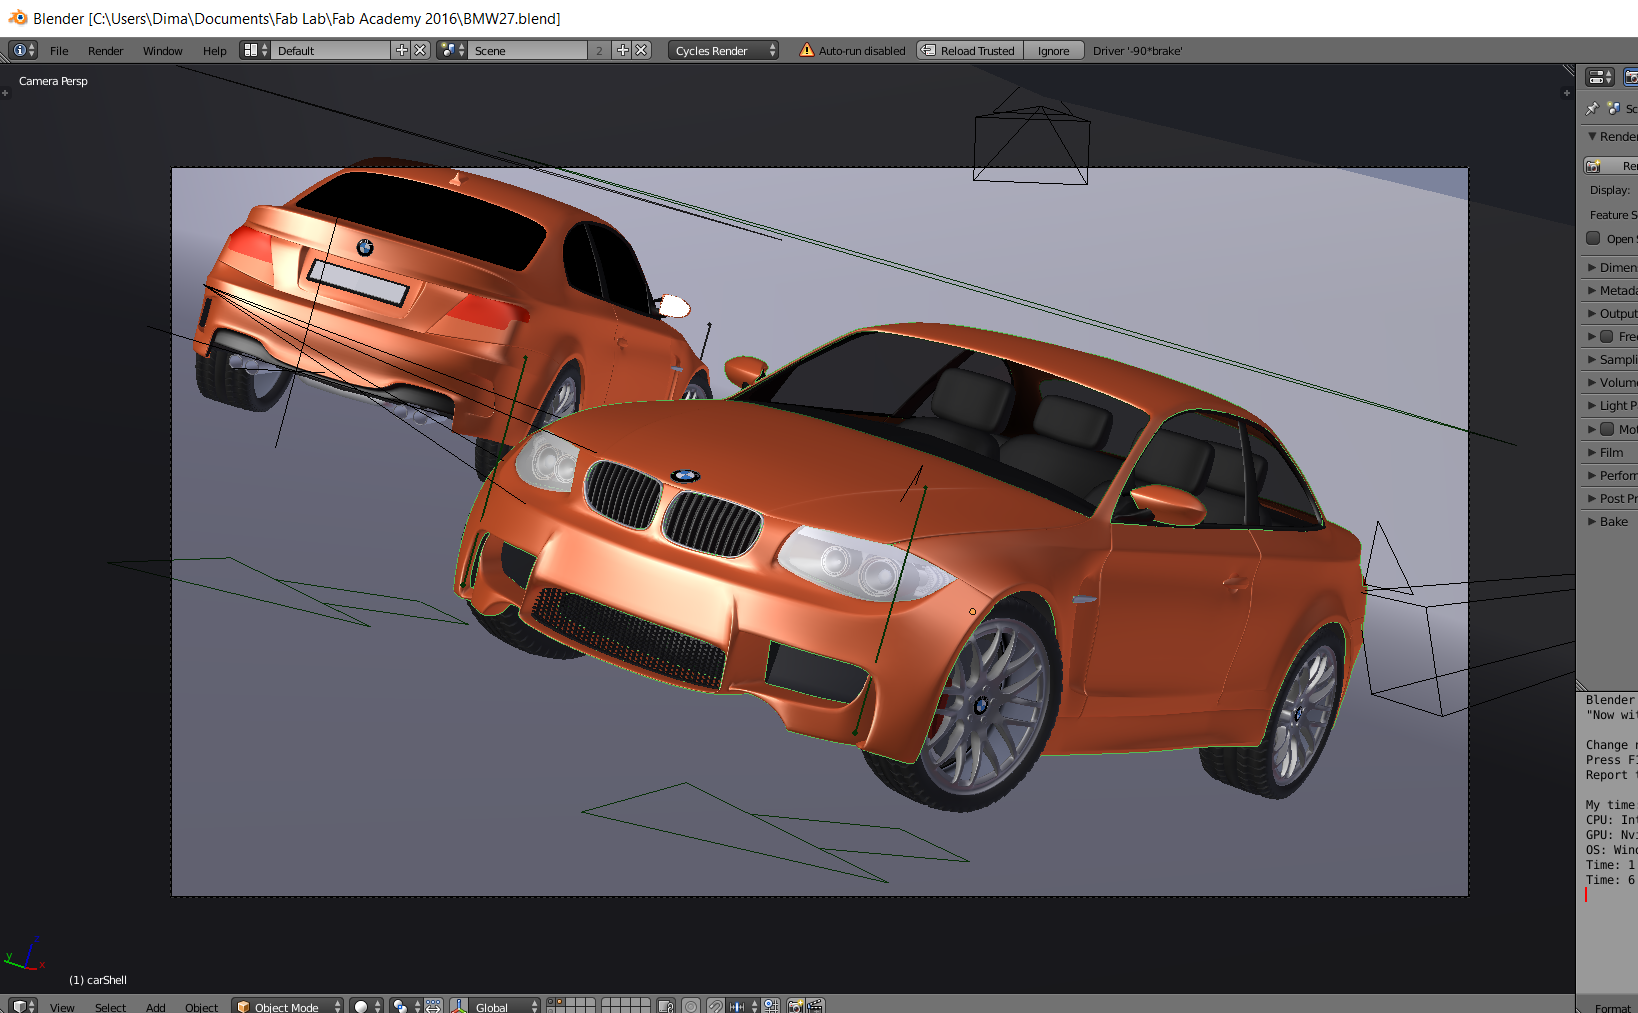
Task: Open the Render menu
Action: [105, 50]
